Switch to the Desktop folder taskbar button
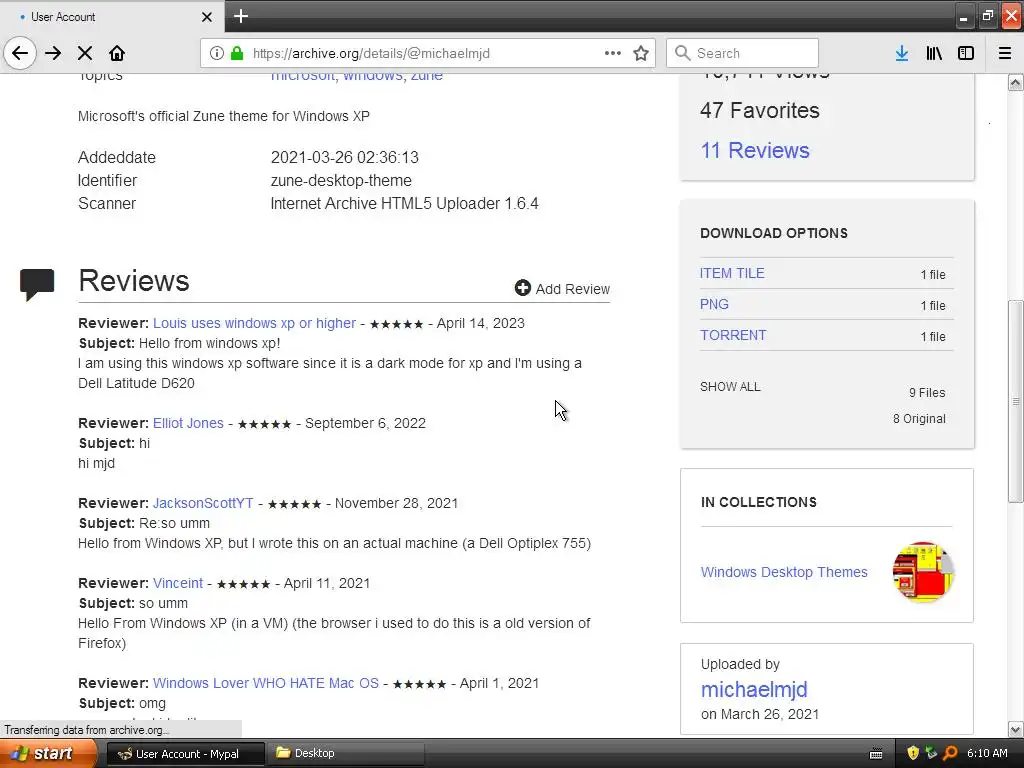 (346, 754)
